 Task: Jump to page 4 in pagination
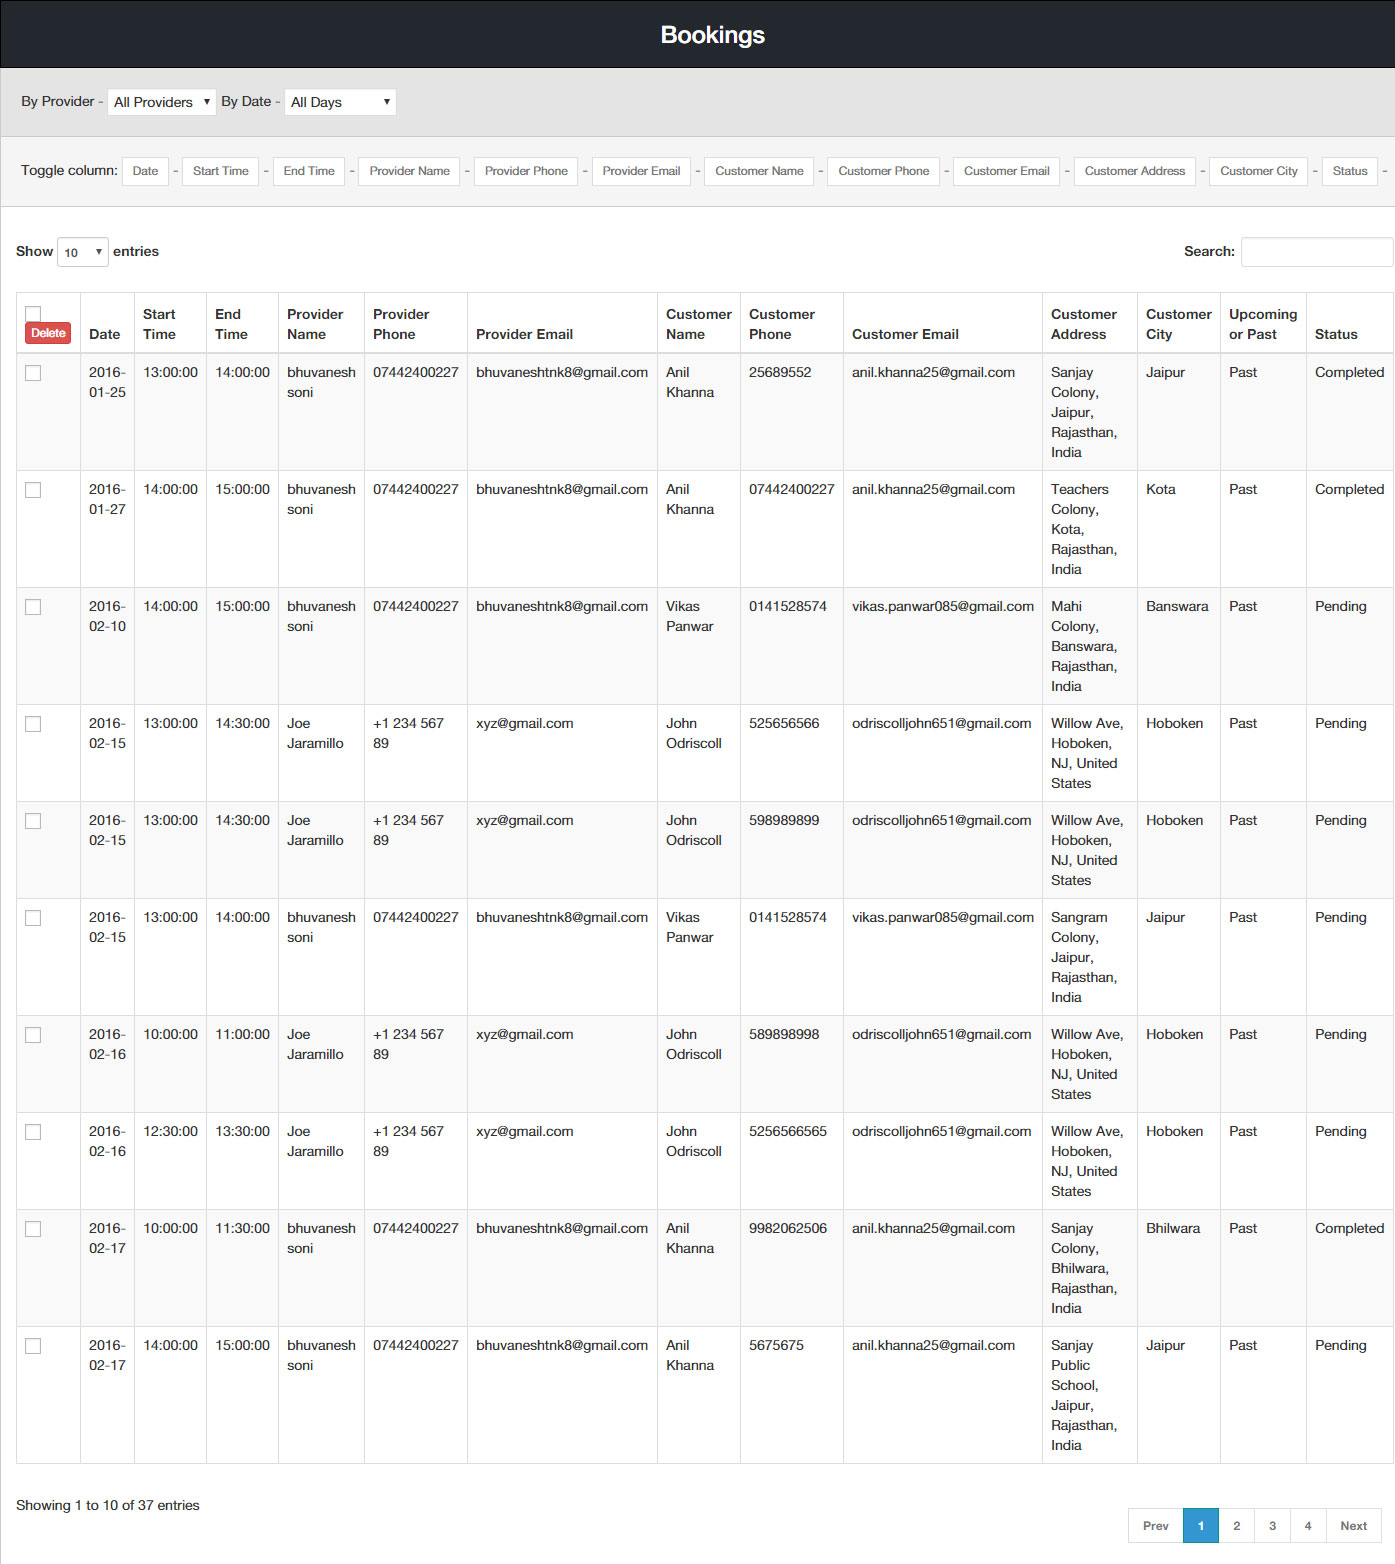[x=1307, y=1525]
